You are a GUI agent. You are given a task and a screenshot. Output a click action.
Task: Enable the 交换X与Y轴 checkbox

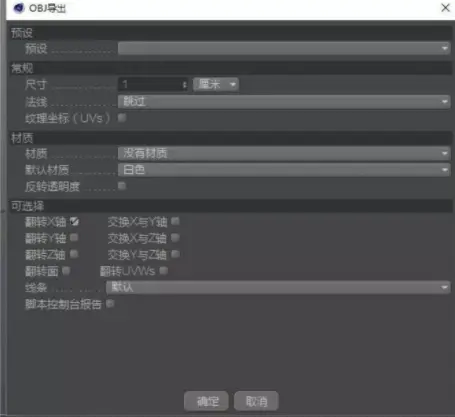(x=175, y=221)
